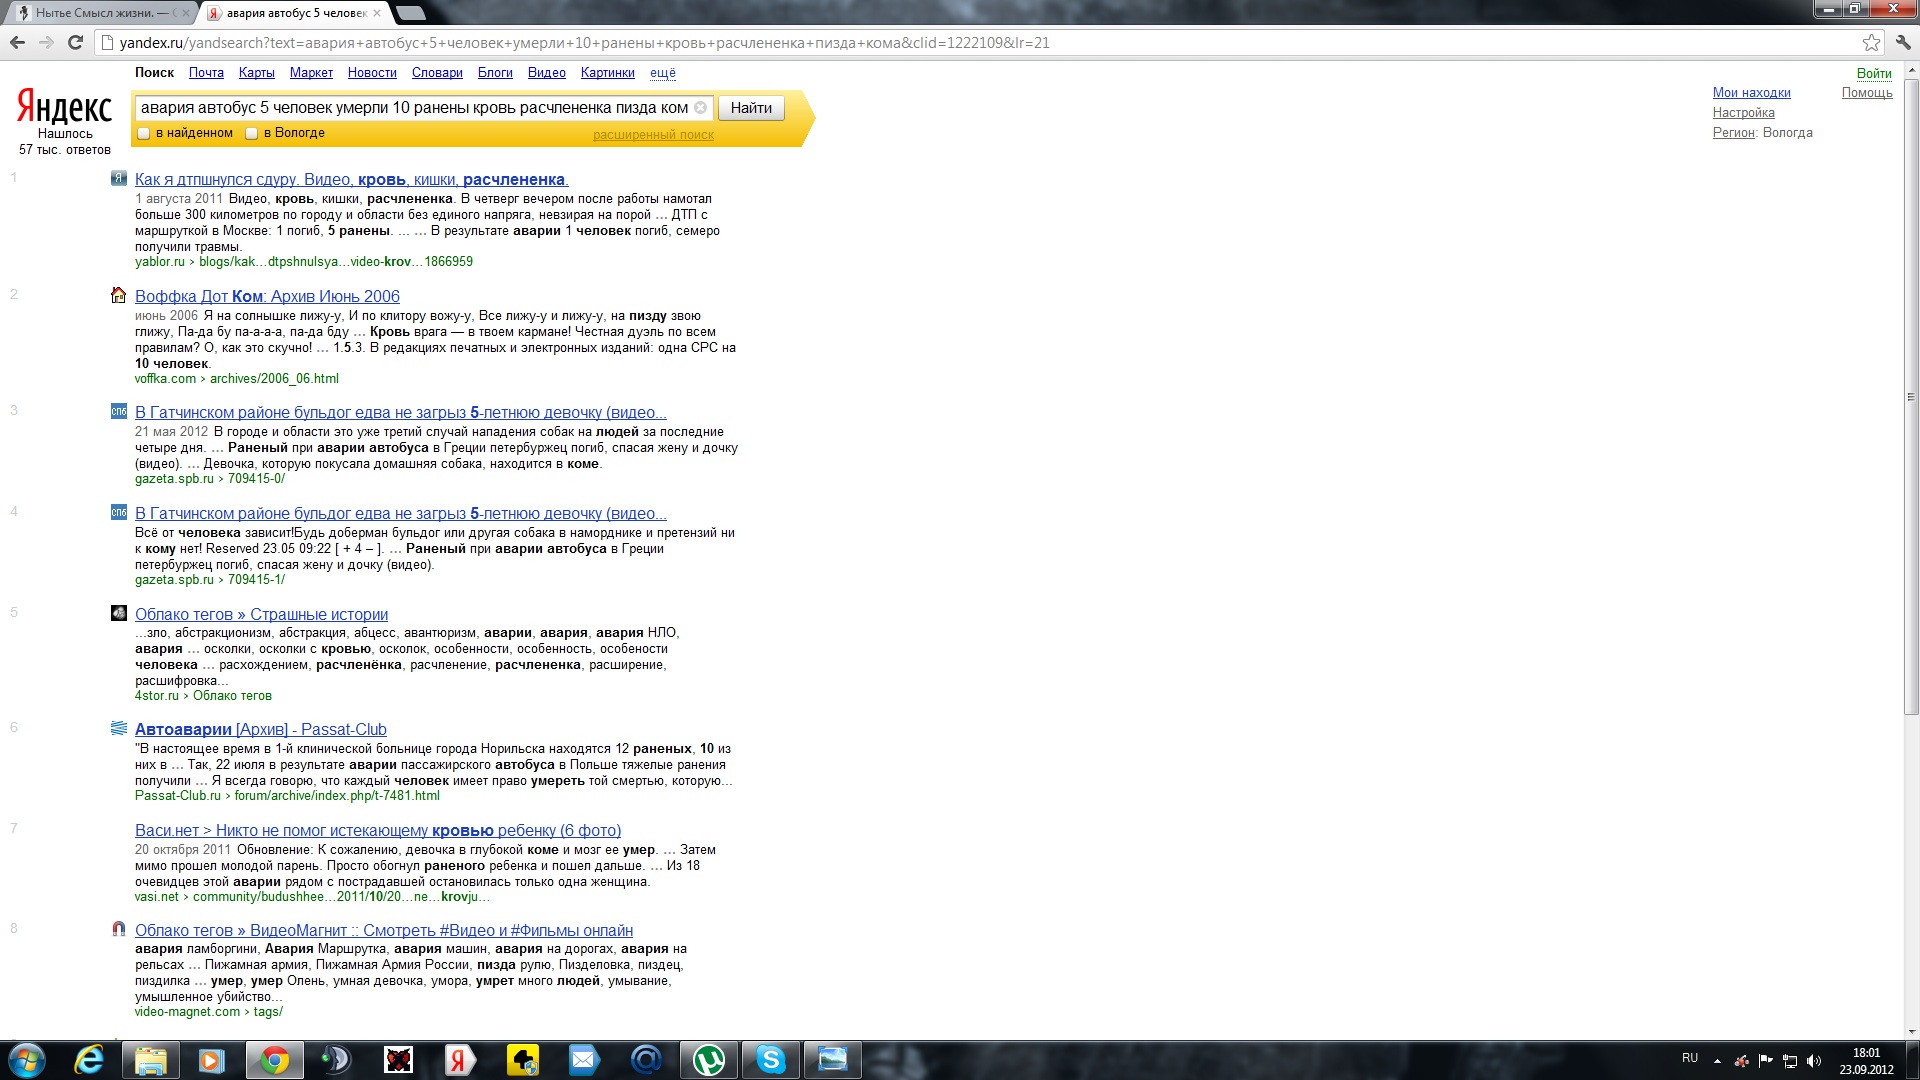Expand 'ещё' services menu
The image size is (1920, 1080).
coord(662,73)
